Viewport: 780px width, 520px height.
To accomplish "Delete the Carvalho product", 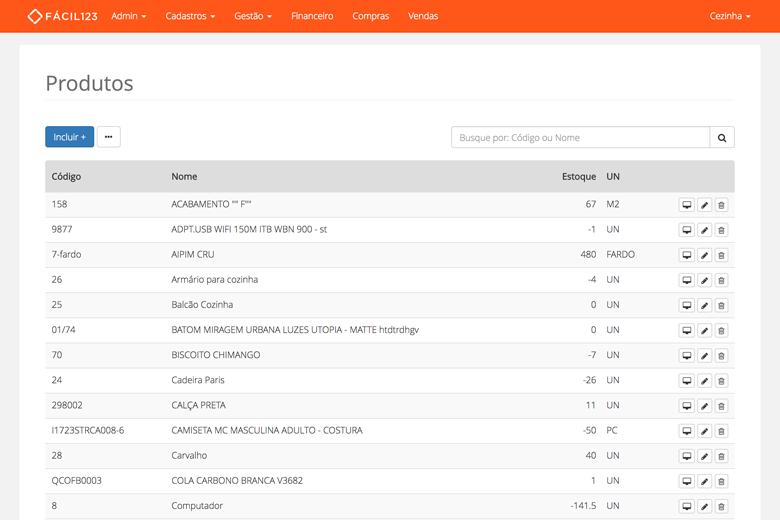I will pyautogui.click(x=721, y=456).
